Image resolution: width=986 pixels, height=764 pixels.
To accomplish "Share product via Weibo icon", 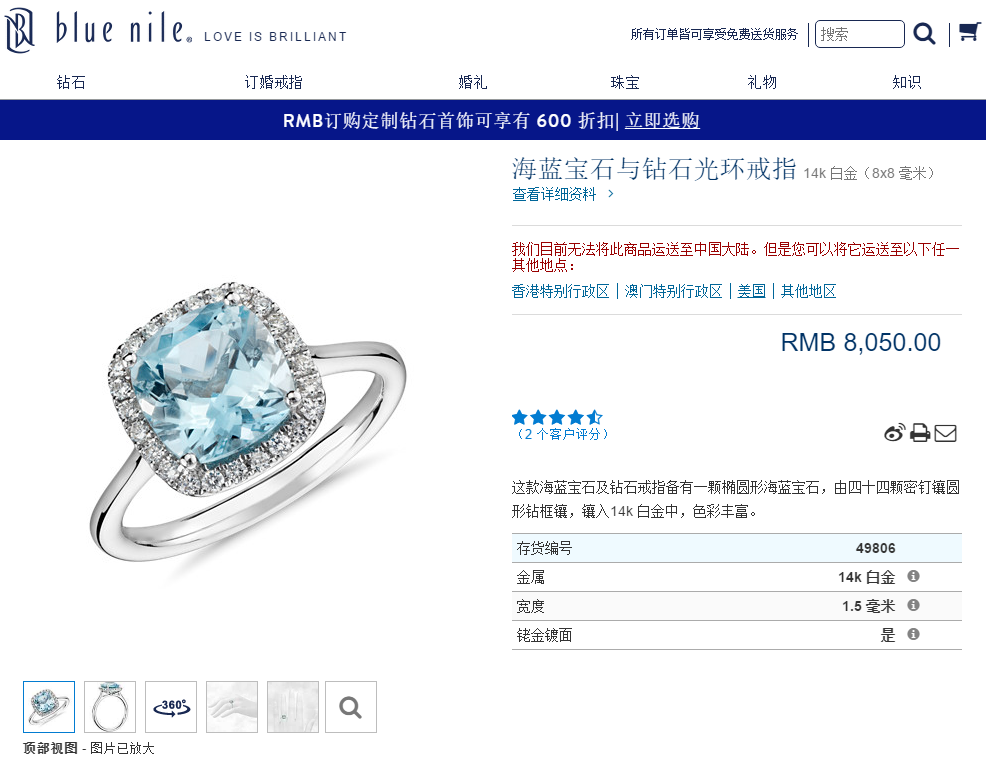I will (x=894, y=433).
